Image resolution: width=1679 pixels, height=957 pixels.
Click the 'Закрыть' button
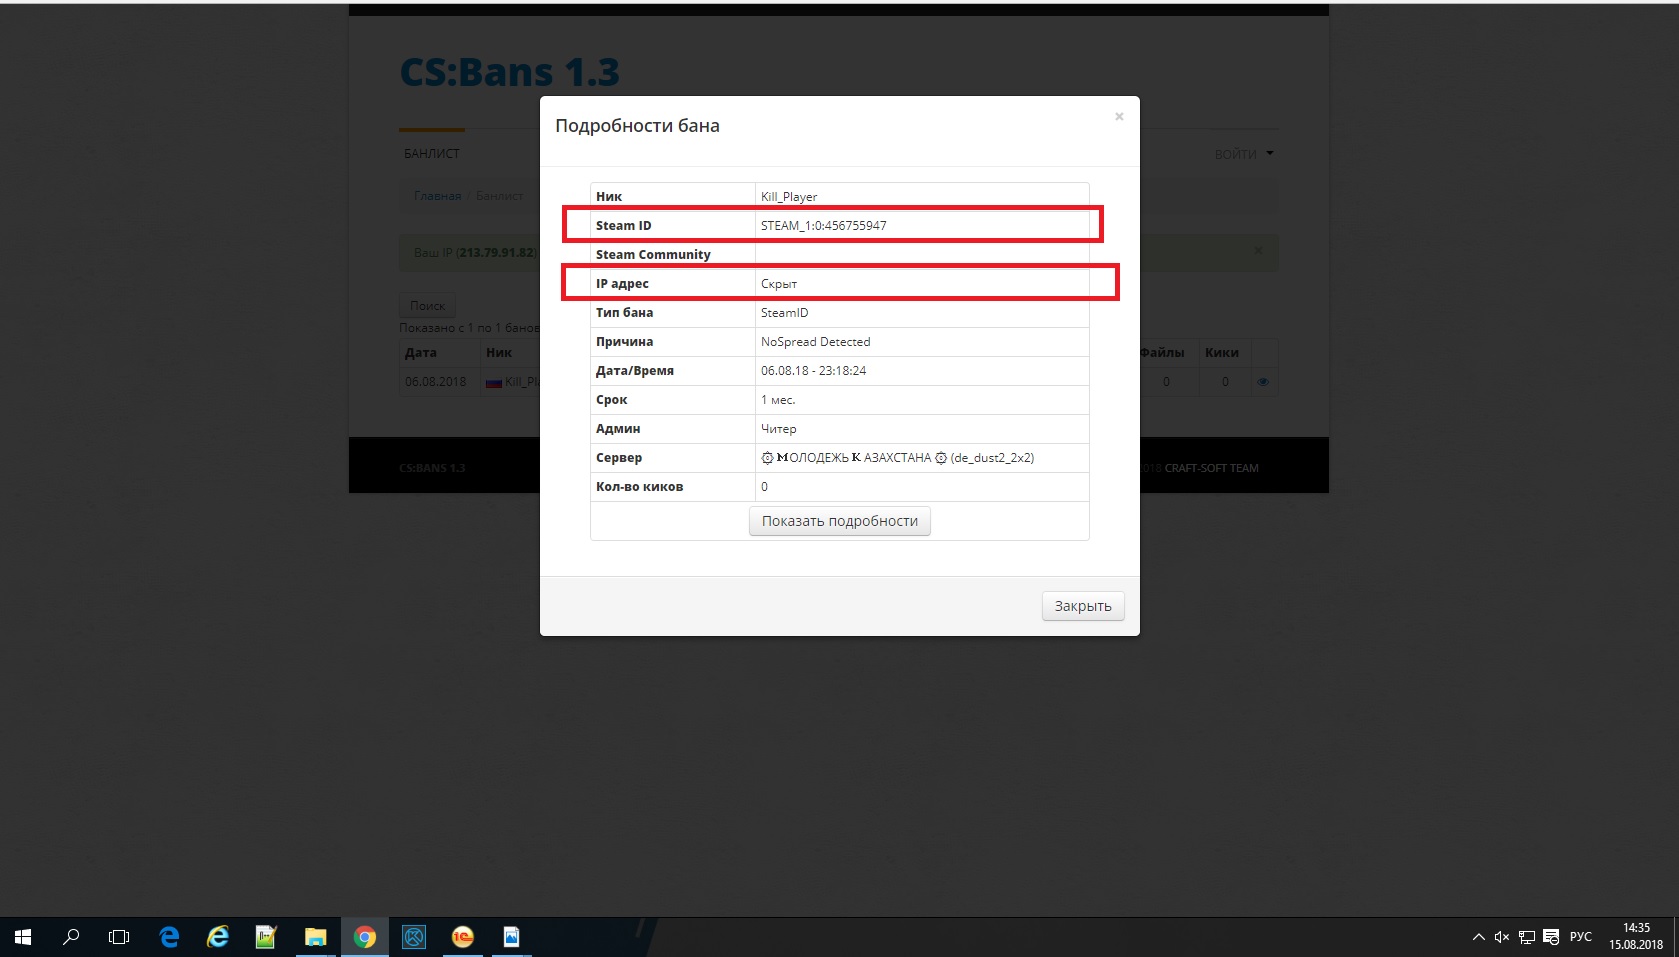coord(1083,606)
